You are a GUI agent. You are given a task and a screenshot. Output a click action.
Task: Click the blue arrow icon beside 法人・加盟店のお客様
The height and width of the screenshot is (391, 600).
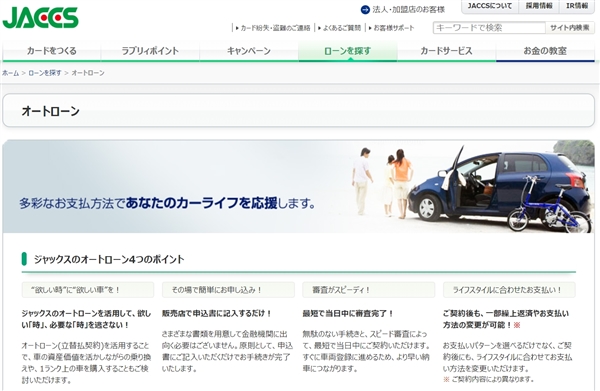tap(365, 9)
